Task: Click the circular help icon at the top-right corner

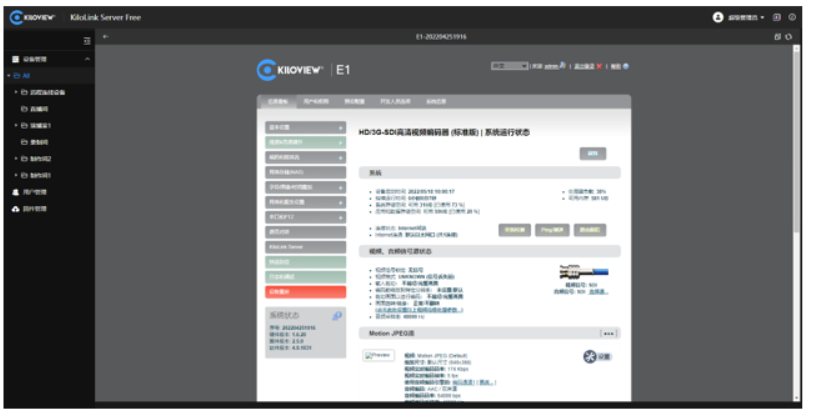Action: click(792, 17)
